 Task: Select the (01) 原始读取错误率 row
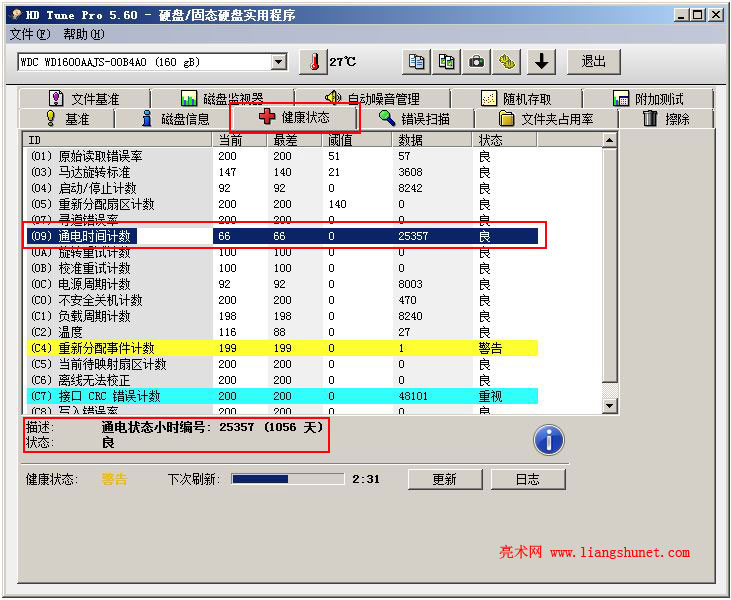tap(282, 156)
